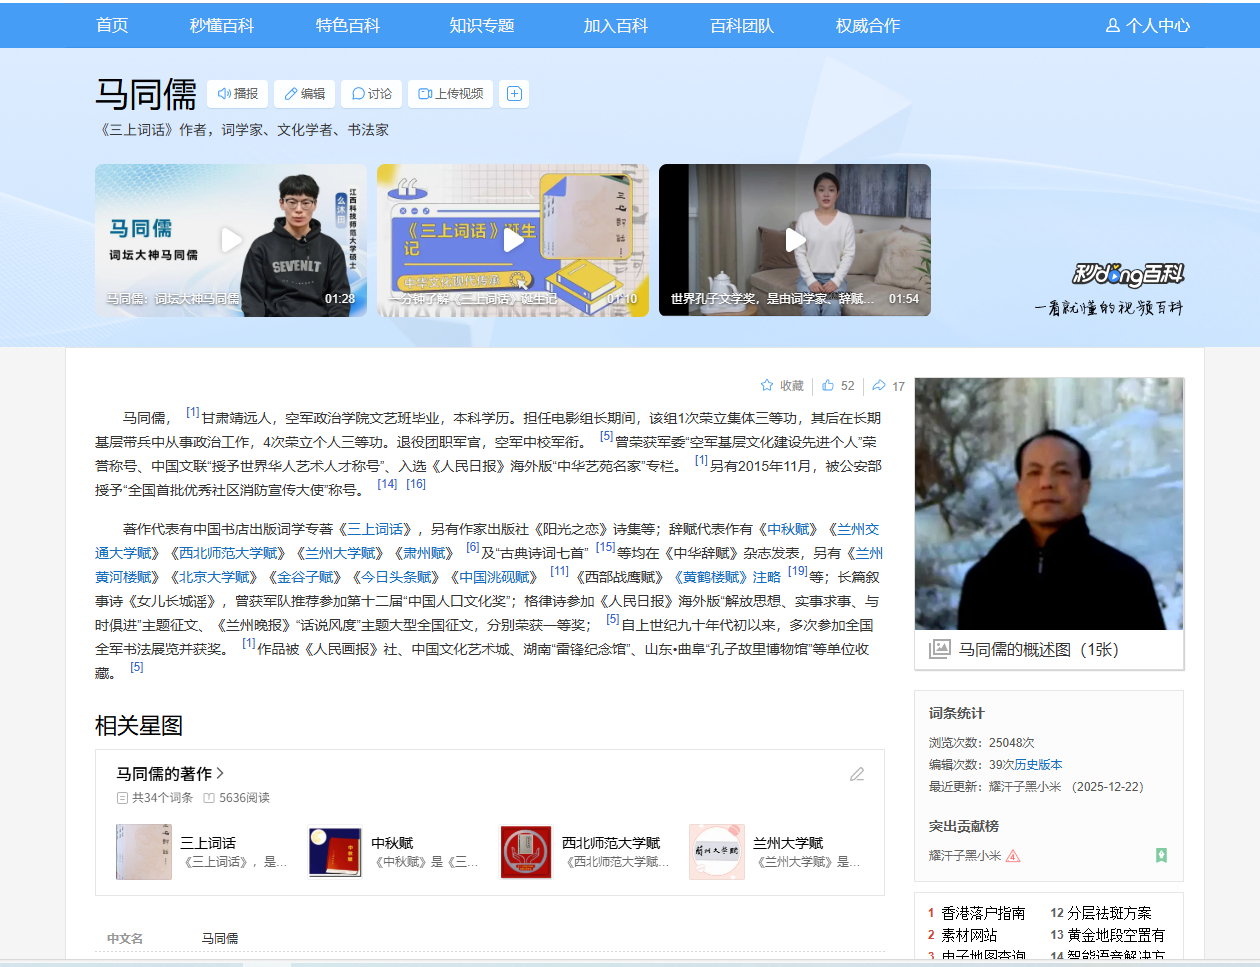The width and height of the screenshot is (1260, 967).
Task: Open the 中秋赋 thumbnail
Action: (334, 852)
